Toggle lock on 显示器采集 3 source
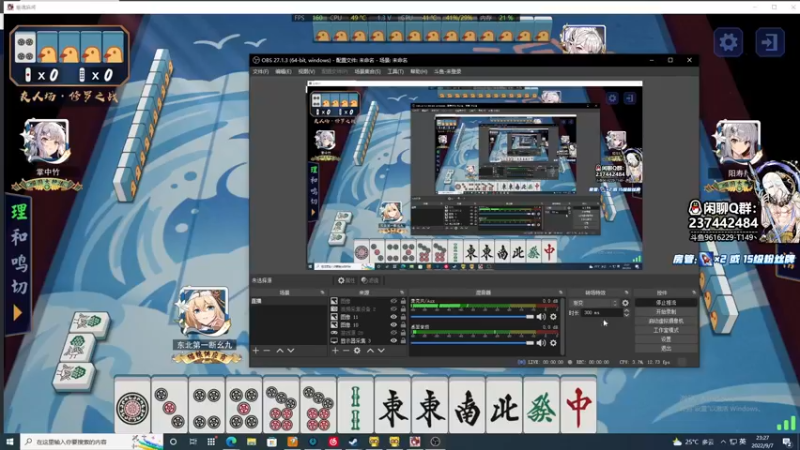The height and width of the screenshot is (450, 800). [403, 340]
